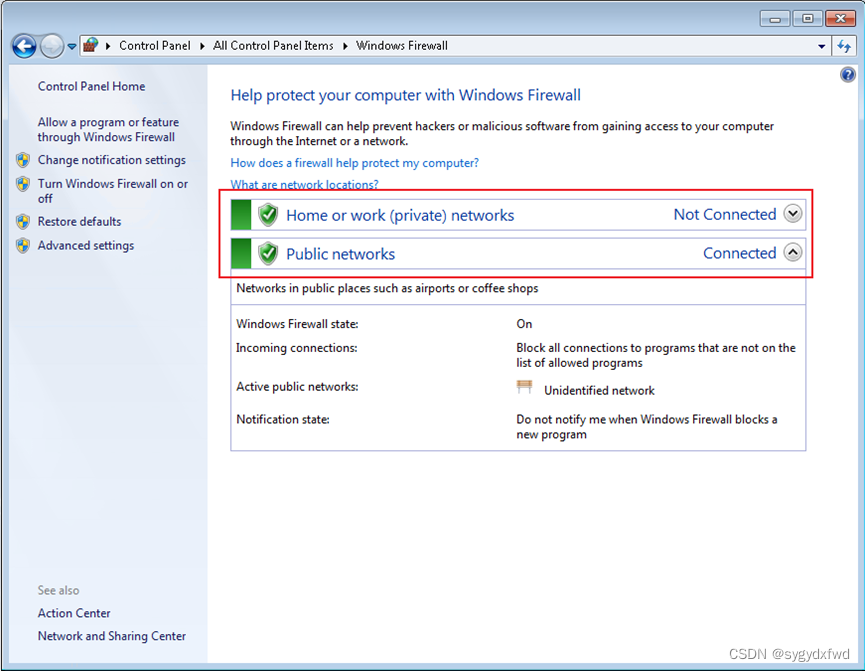The height and width of the screenshot is (671, 865).
Task: Click the firewall icon in address bar
Action: coord(90,45)
